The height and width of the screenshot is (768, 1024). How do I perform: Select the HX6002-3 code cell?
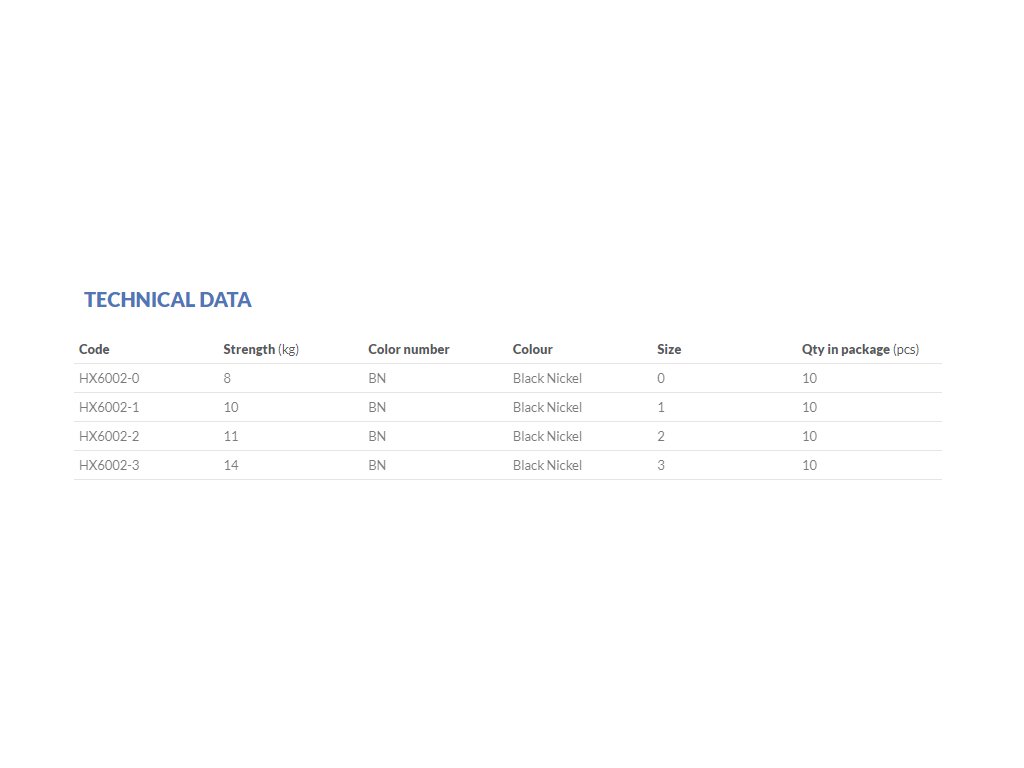[109, 465]
